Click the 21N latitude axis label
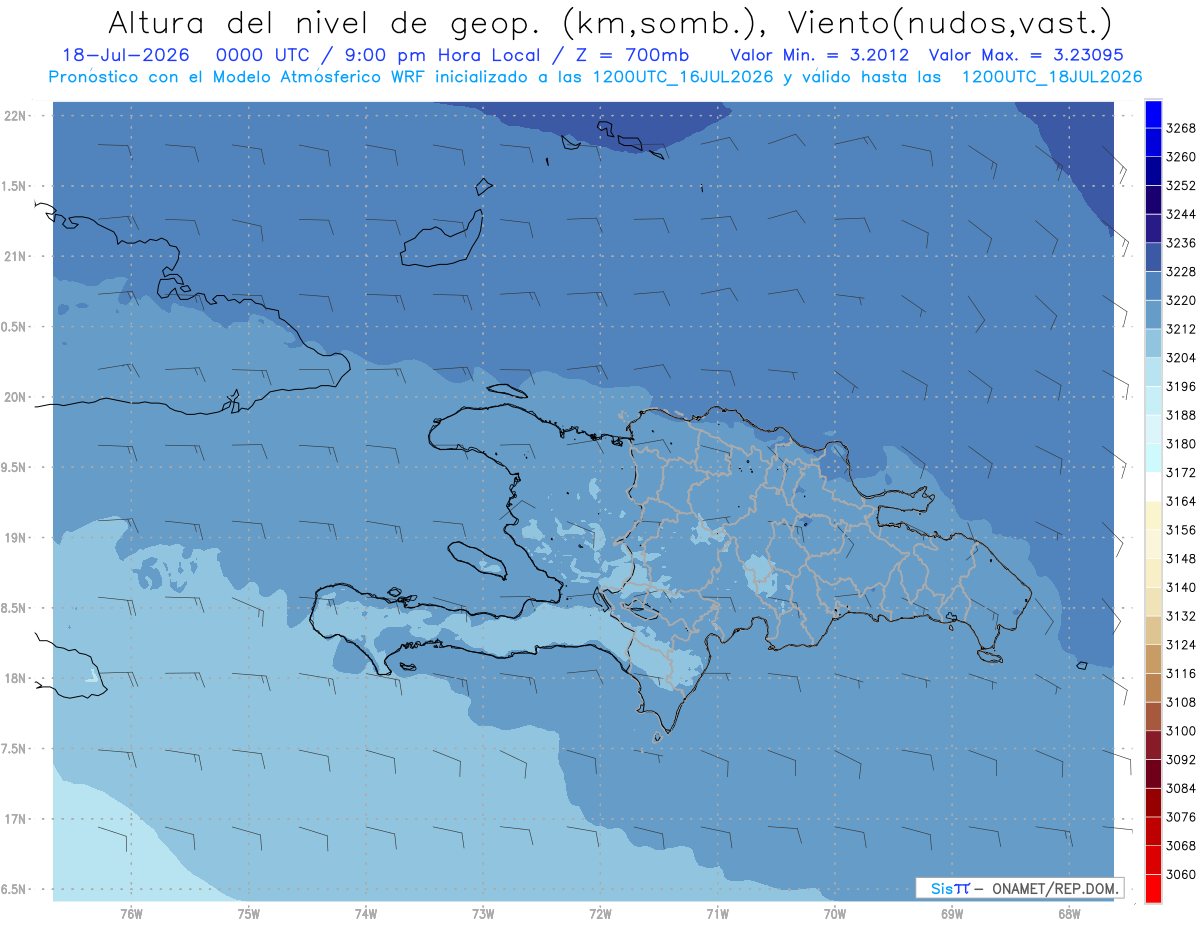Viewport: 1200px width, 927px height. (15, 257)
